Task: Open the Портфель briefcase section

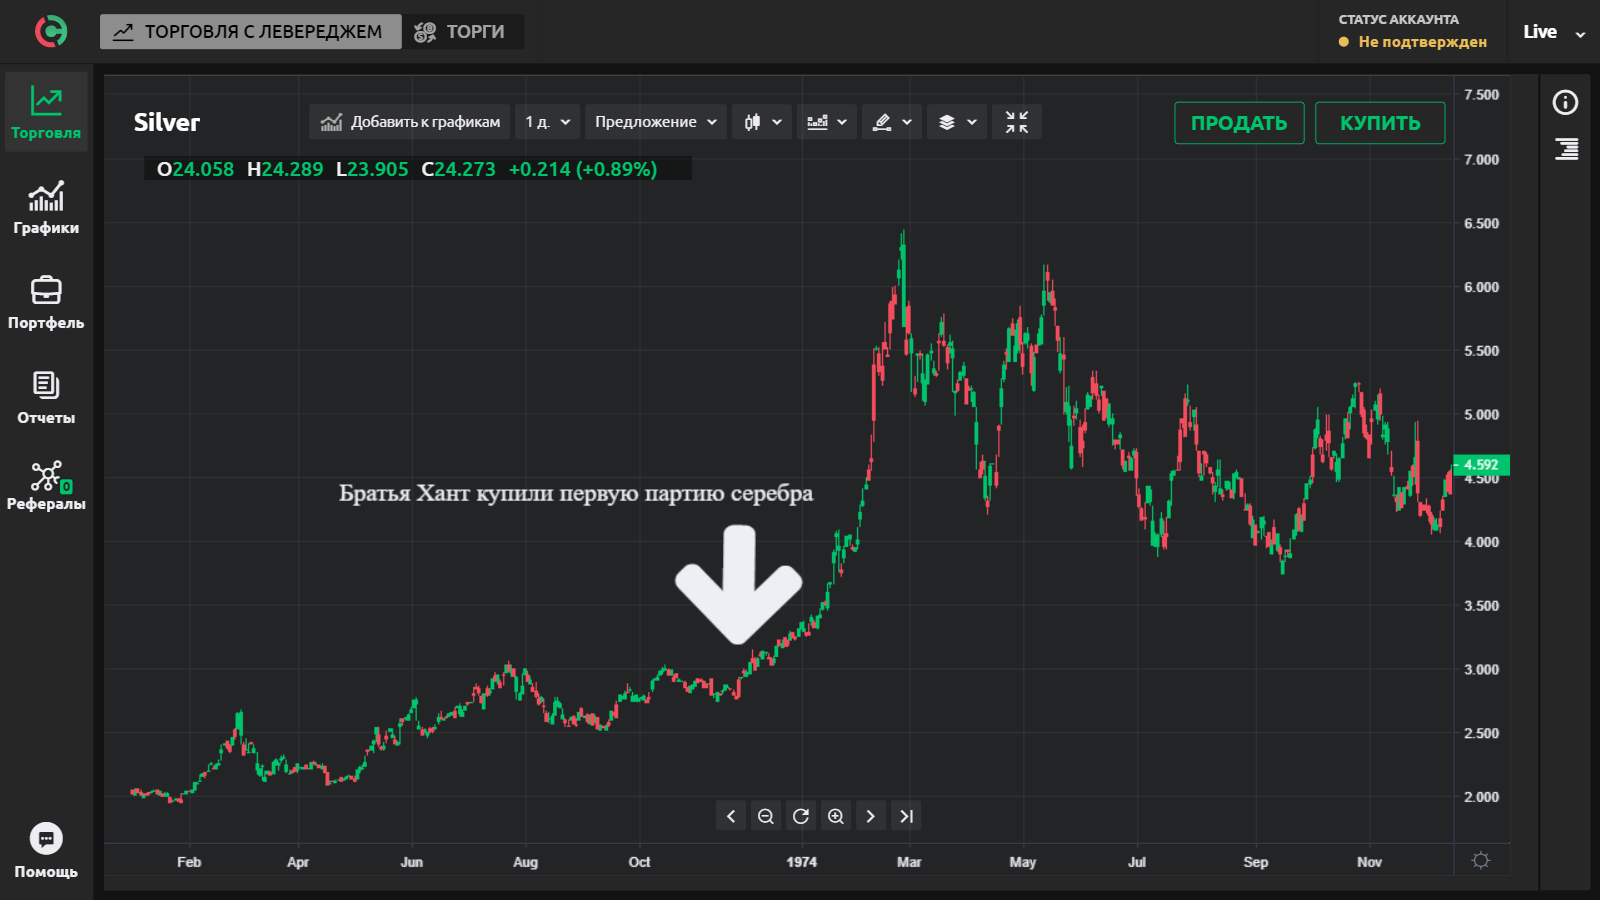Action: [46, 302]
